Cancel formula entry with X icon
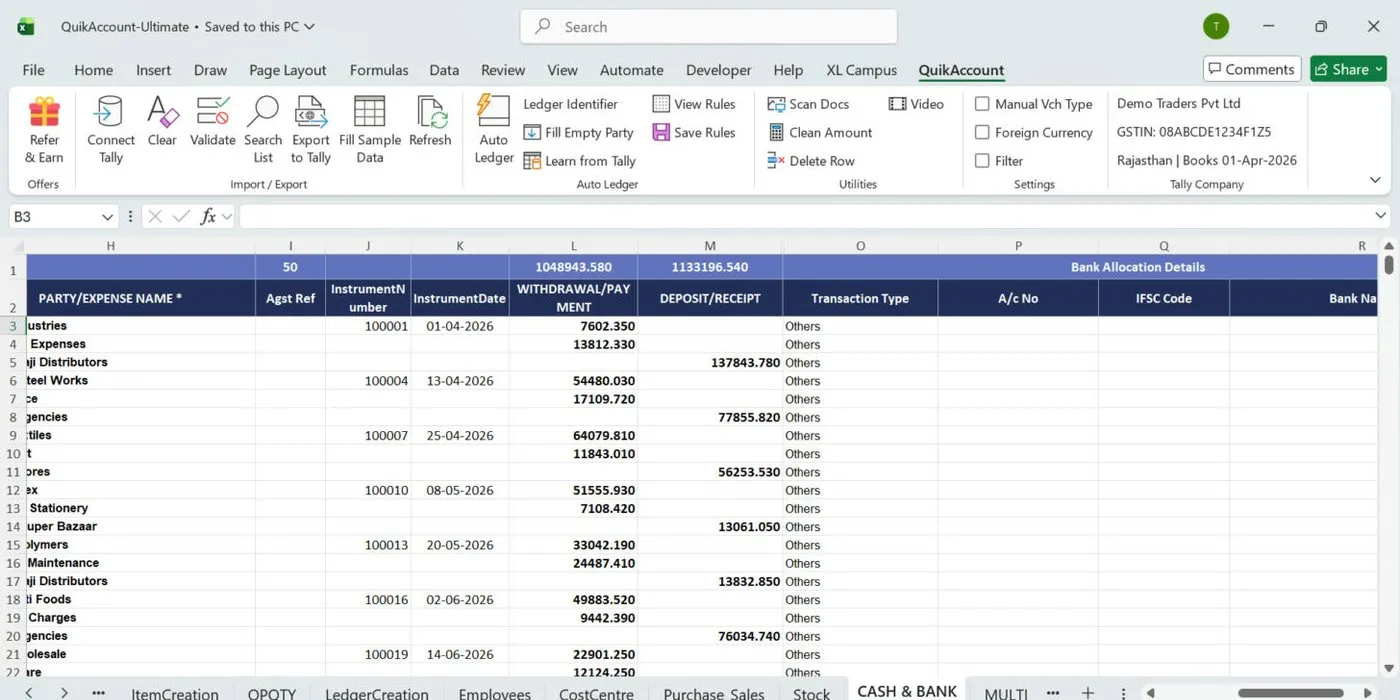Screen dimensions: 1400x700 (155, 216)
